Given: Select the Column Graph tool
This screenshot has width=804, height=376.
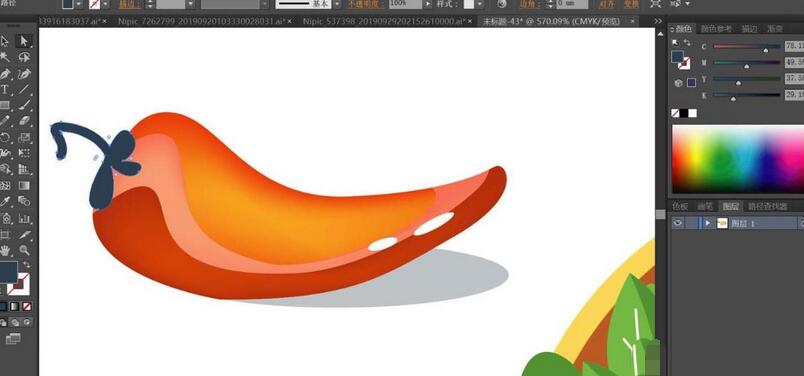Looking at the screenshot, I should tap(24, 218).
